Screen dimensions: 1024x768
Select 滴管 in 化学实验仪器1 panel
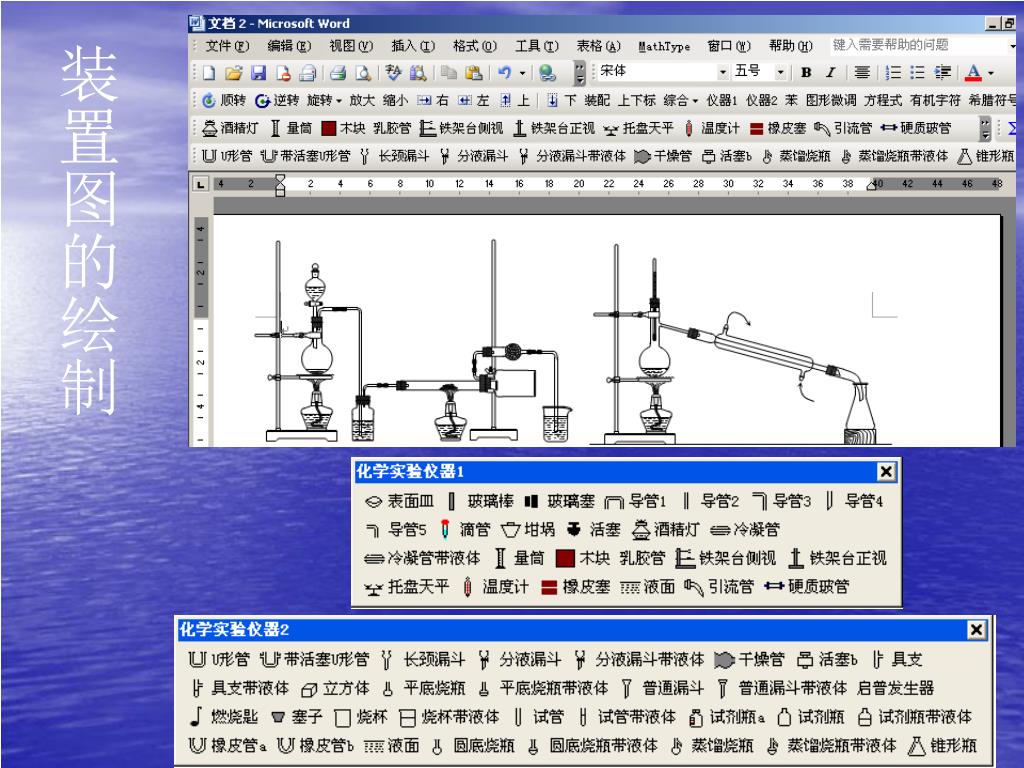pyautogui.click(x=464, y=529)
